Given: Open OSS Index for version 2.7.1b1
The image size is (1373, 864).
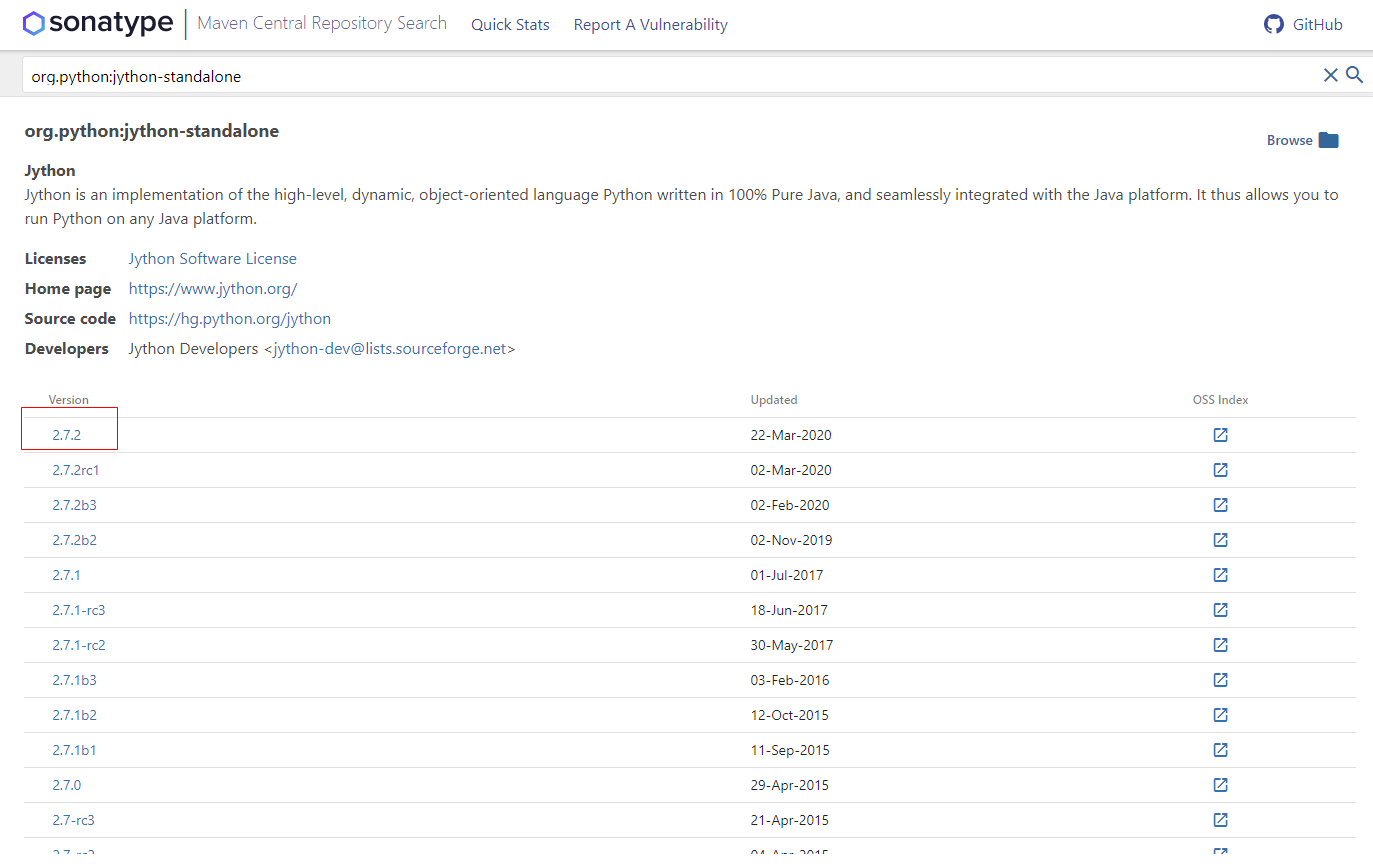Looking at the screenshot, I should 1220,750.
